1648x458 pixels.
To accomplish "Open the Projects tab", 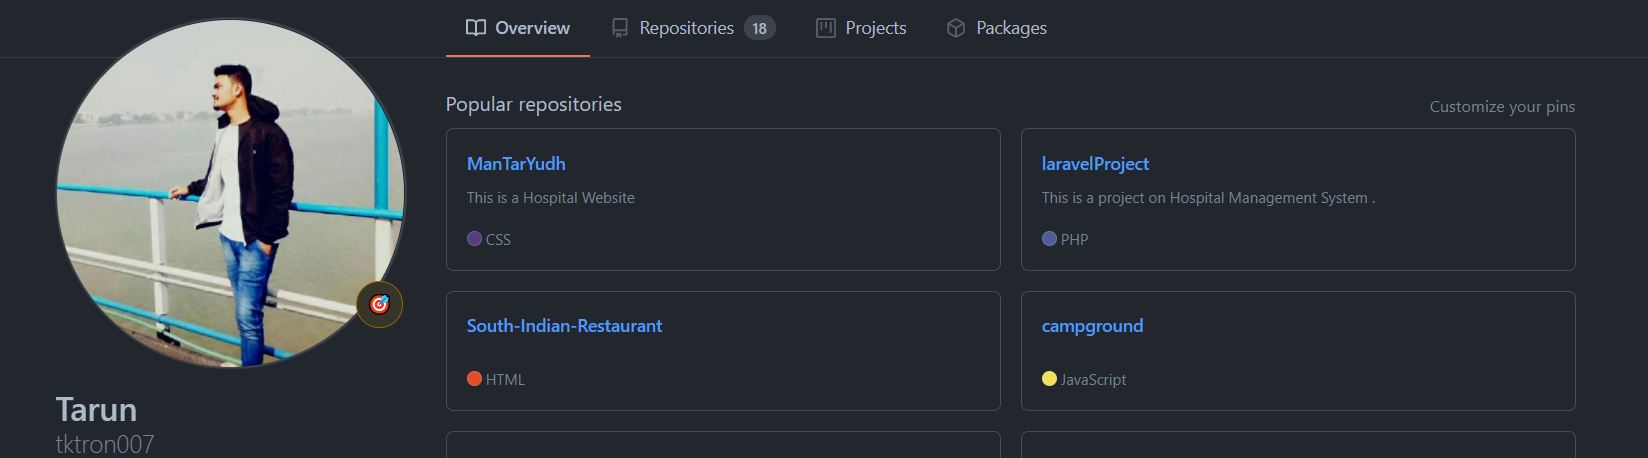I will tap(861, 28).
